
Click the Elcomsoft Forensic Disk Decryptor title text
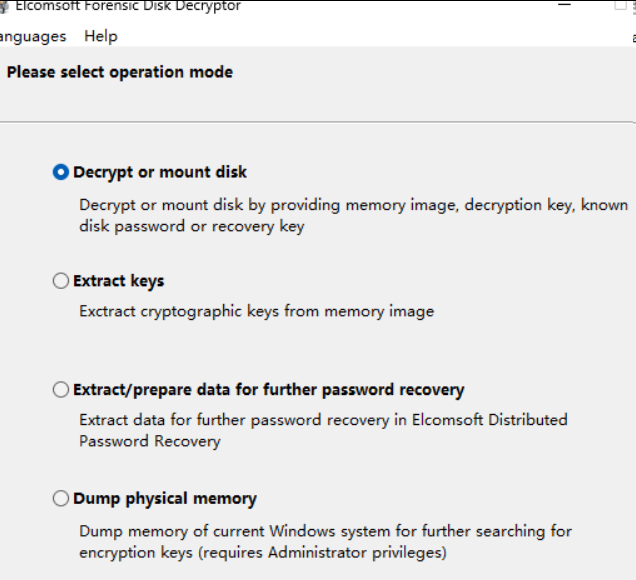128,6
